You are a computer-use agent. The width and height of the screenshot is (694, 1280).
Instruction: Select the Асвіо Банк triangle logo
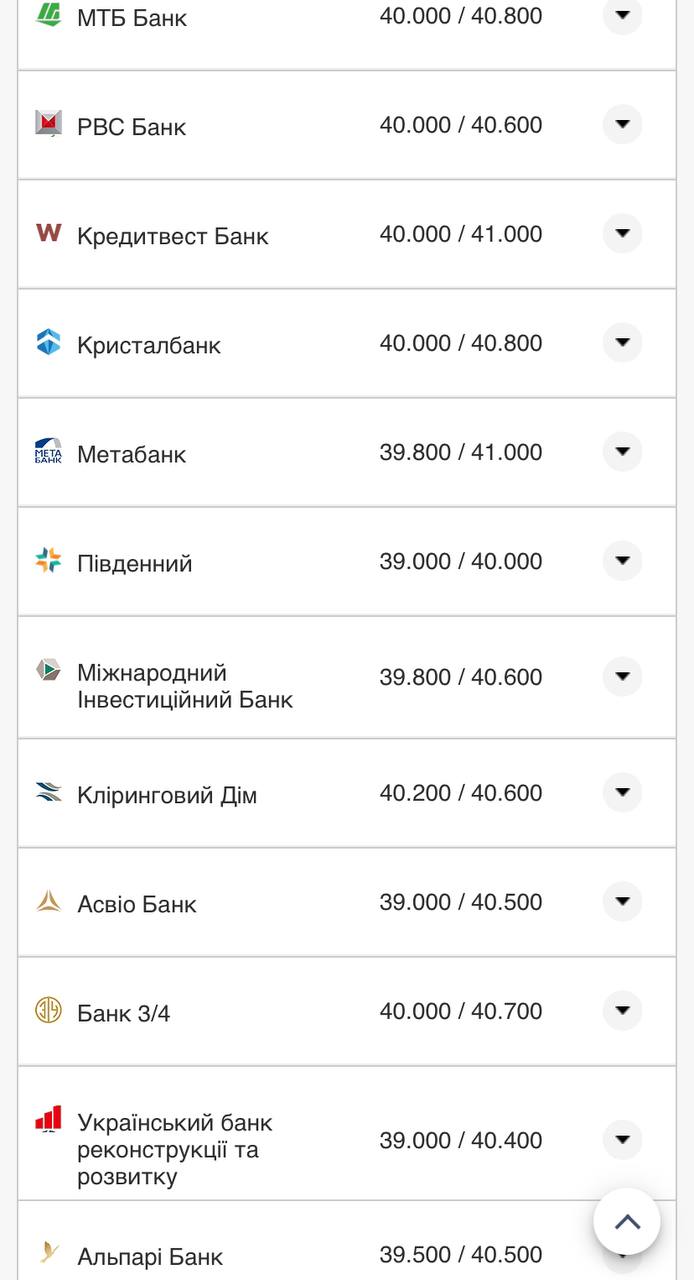click(x=48, y=901)
